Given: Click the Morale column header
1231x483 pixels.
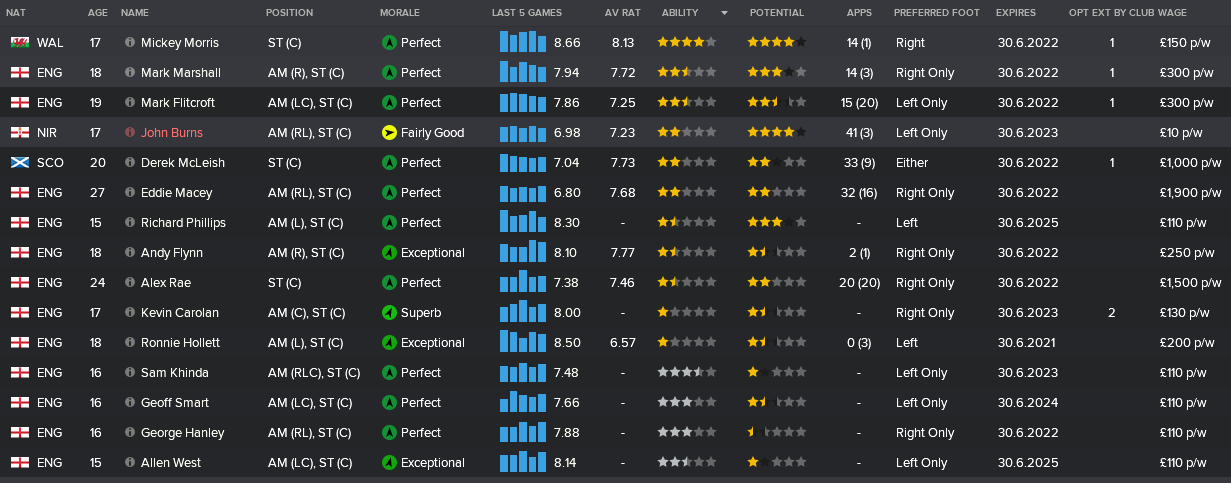Looking at the screenshot, I should [400, 13].
